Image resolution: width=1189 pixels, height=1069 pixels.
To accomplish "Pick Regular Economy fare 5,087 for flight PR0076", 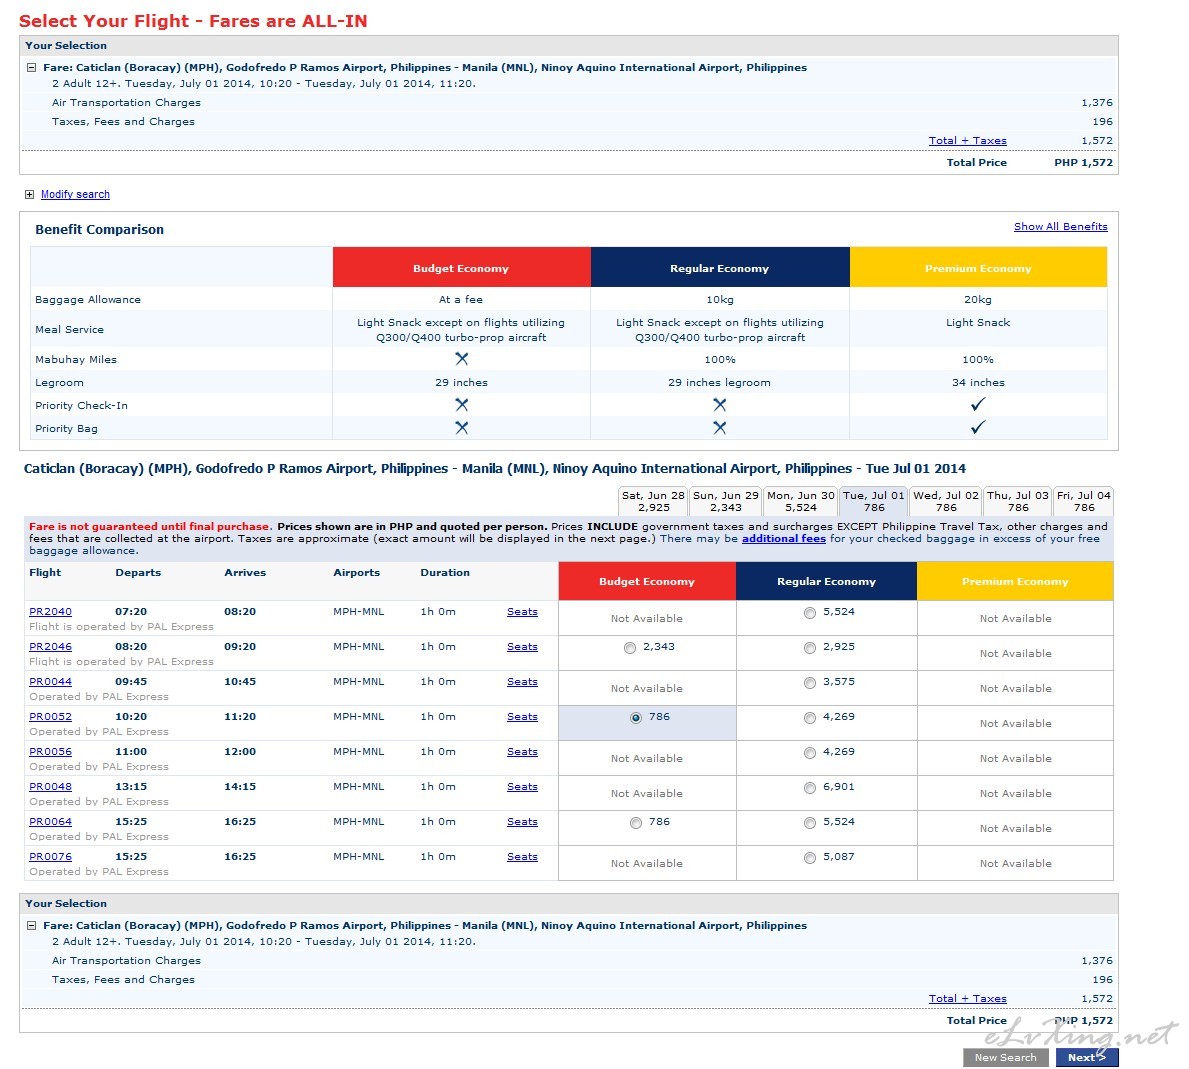I will pos(810,857).
